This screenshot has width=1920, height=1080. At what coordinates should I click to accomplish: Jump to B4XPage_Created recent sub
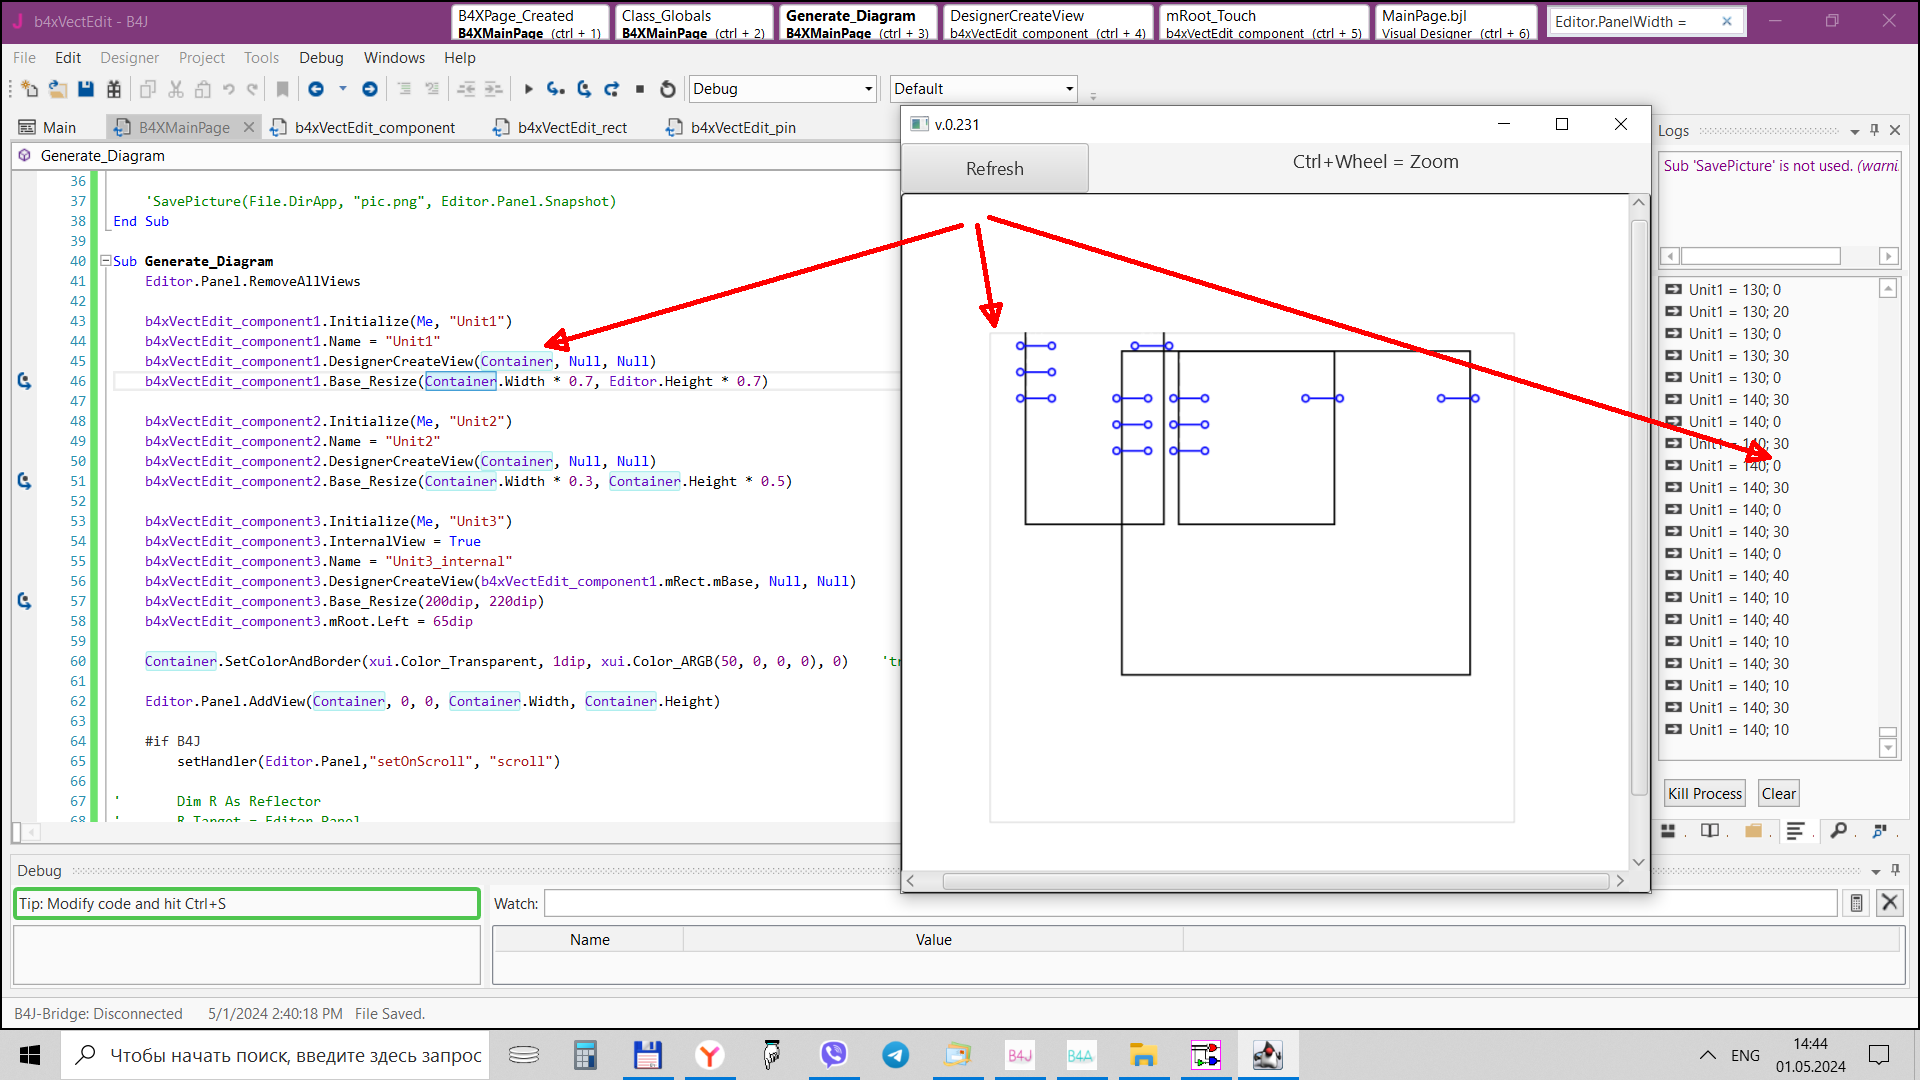pos(530,23)
